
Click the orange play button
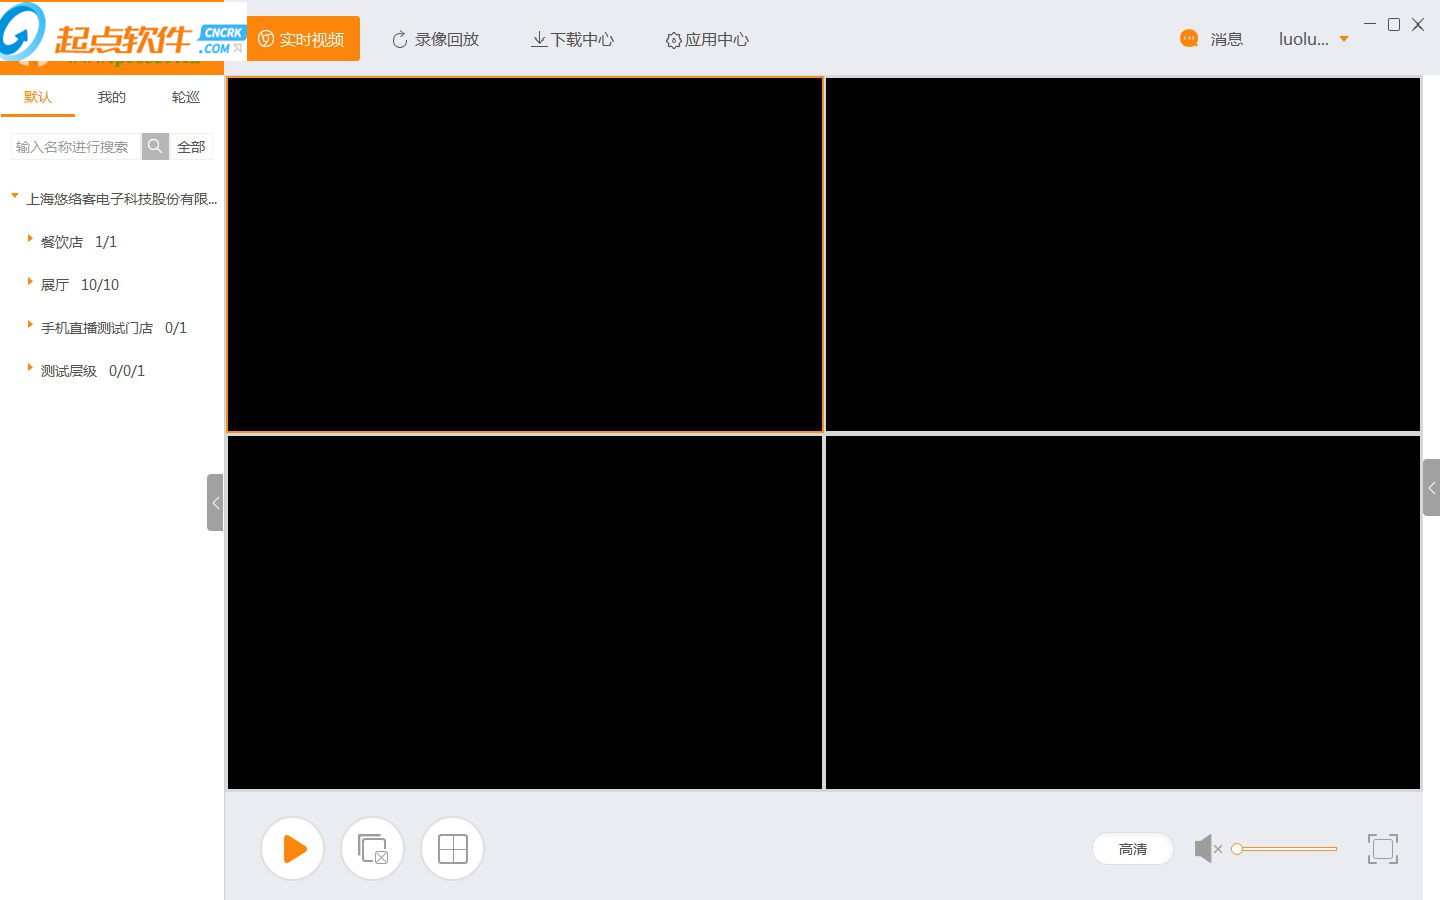(293, 849)
